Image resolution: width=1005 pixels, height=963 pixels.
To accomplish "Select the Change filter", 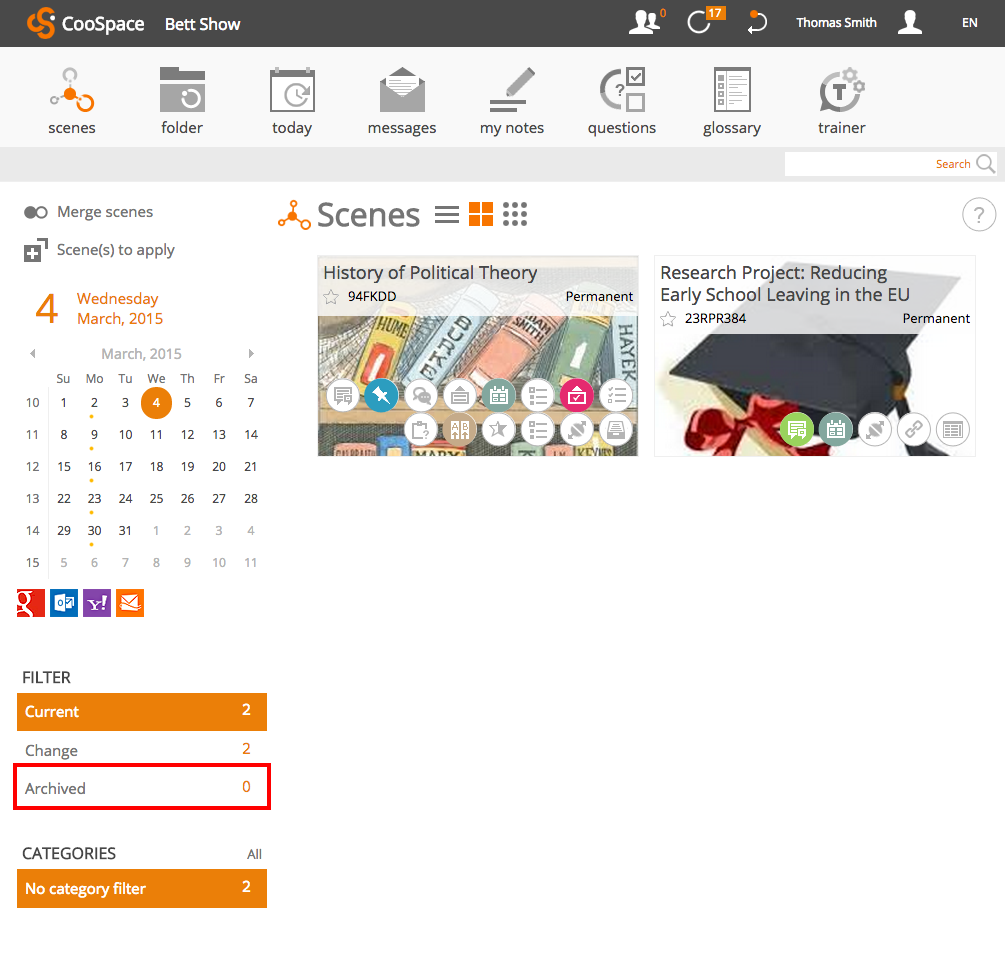I will (x=142, y=749).
